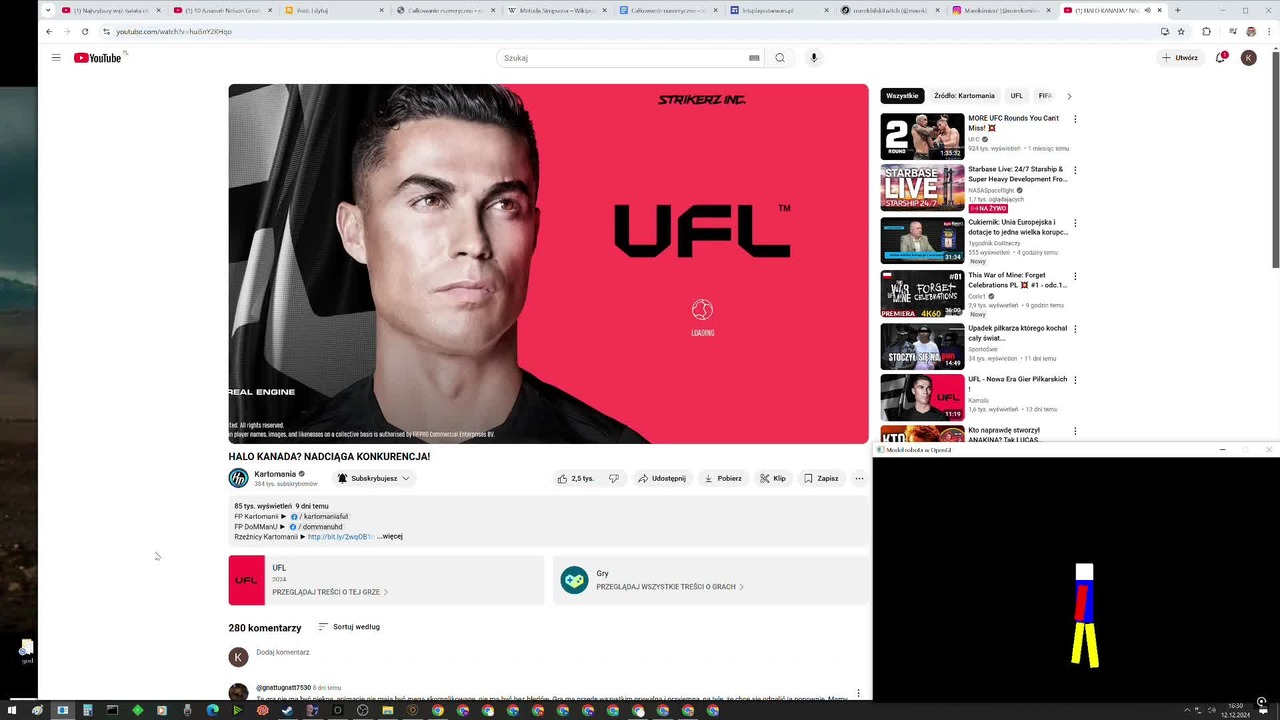1280x720 pixels.
Task: Open the browser three-dot menu
Action: 1269,31
